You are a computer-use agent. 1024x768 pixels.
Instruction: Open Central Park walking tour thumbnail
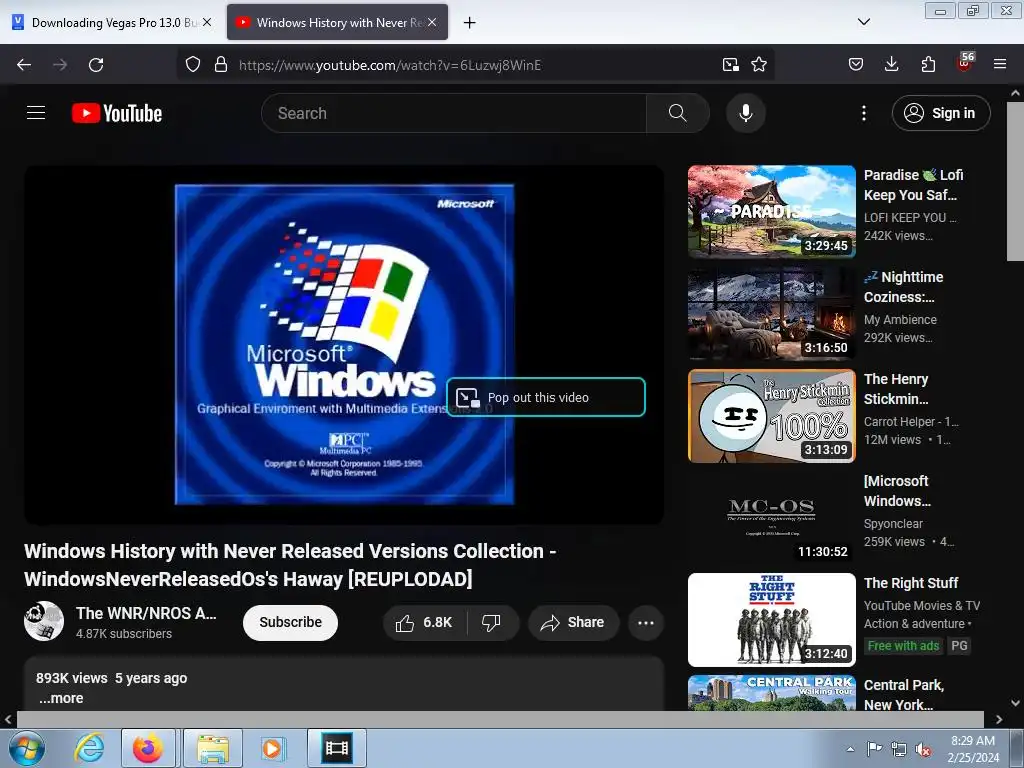771,693
